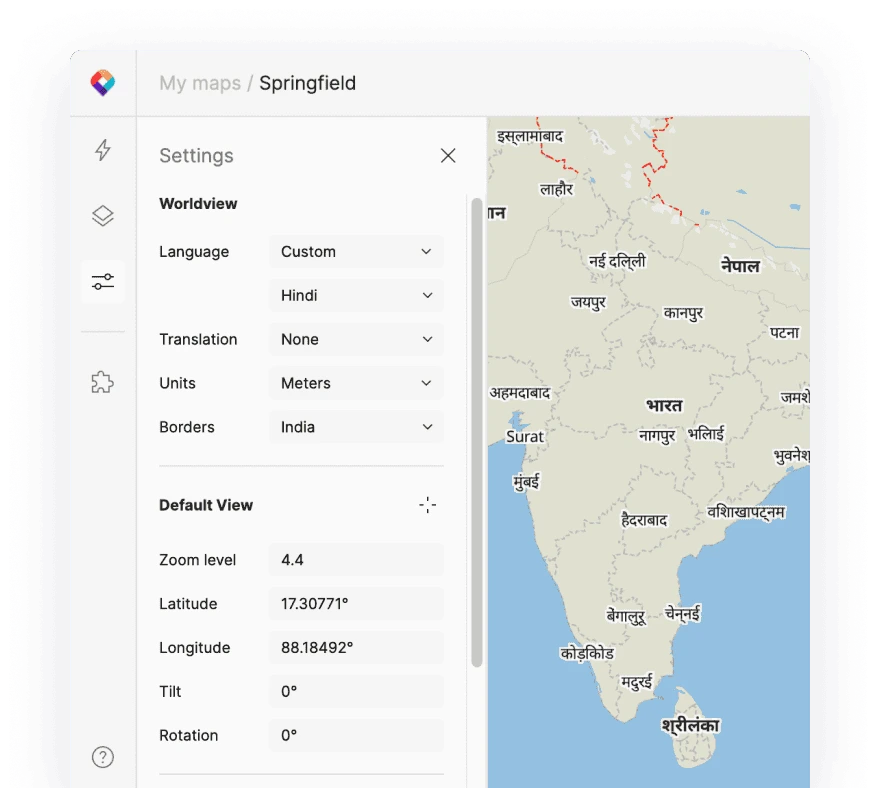Open the puzzle piece extensions icon

click(x=103, y=382)
